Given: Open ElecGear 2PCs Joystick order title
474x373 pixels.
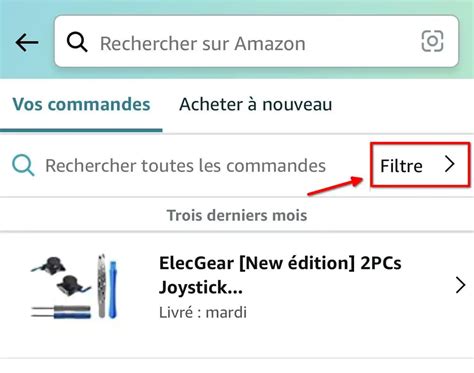Looking at the screenshot, I should tap(280, 275).
